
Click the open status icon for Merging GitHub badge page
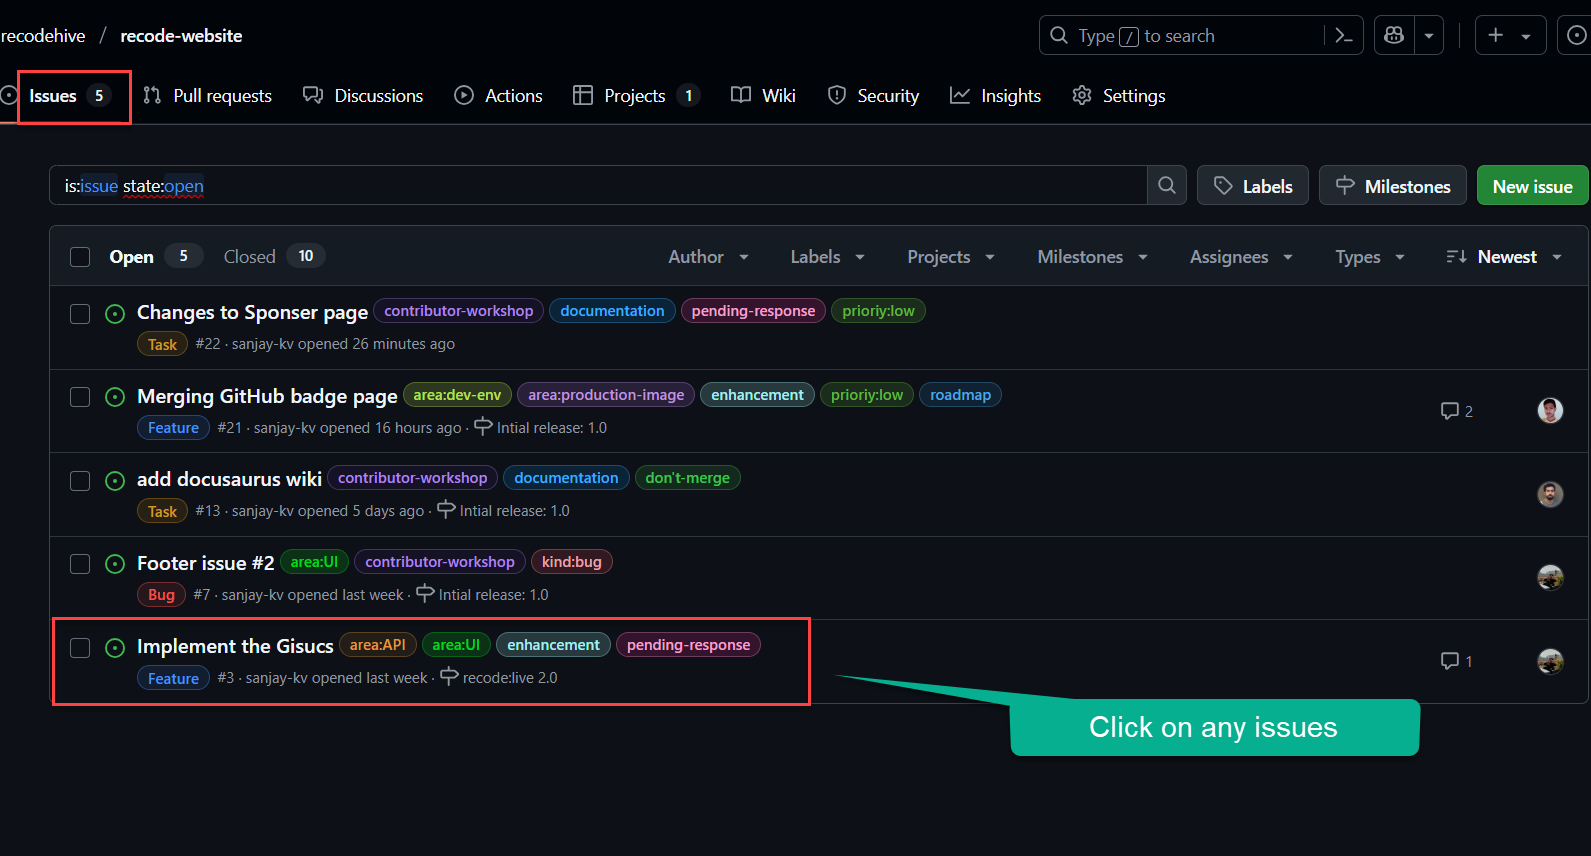(115, 397)
